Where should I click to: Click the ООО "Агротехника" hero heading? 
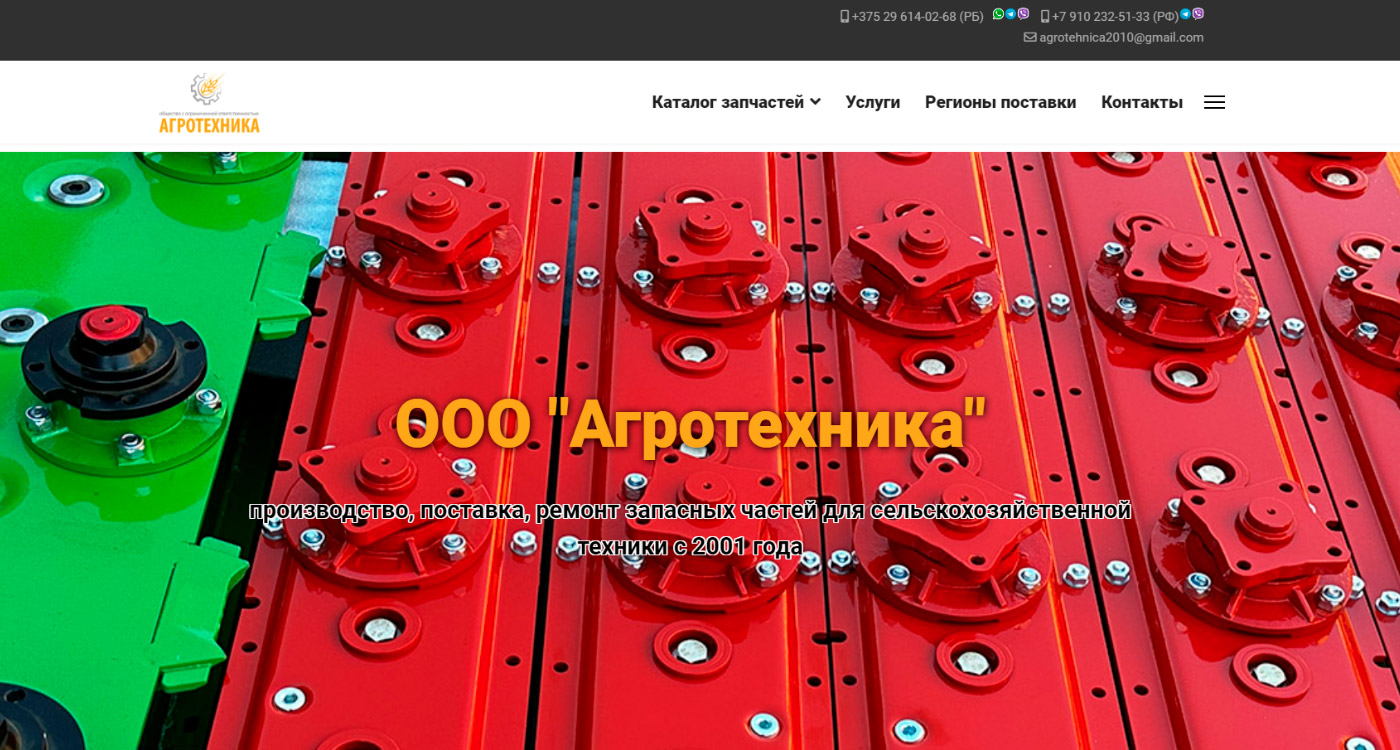click(691, 424)
